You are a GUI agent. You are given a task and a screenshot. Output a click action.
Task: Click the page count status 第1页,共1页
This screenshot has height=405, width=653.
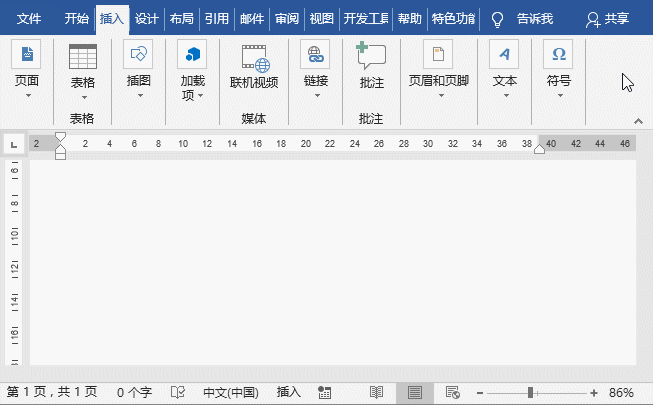[52, 392]
